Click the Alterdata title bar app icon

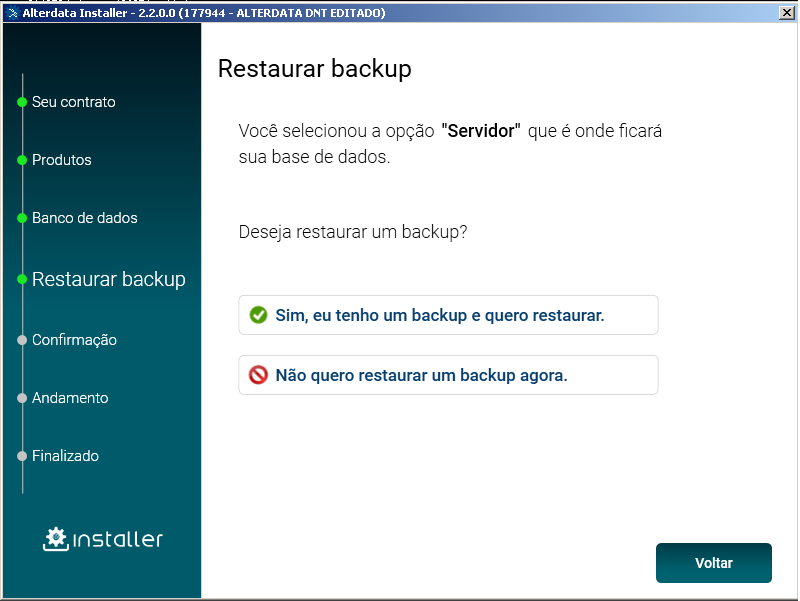click(x=13, y=13)
